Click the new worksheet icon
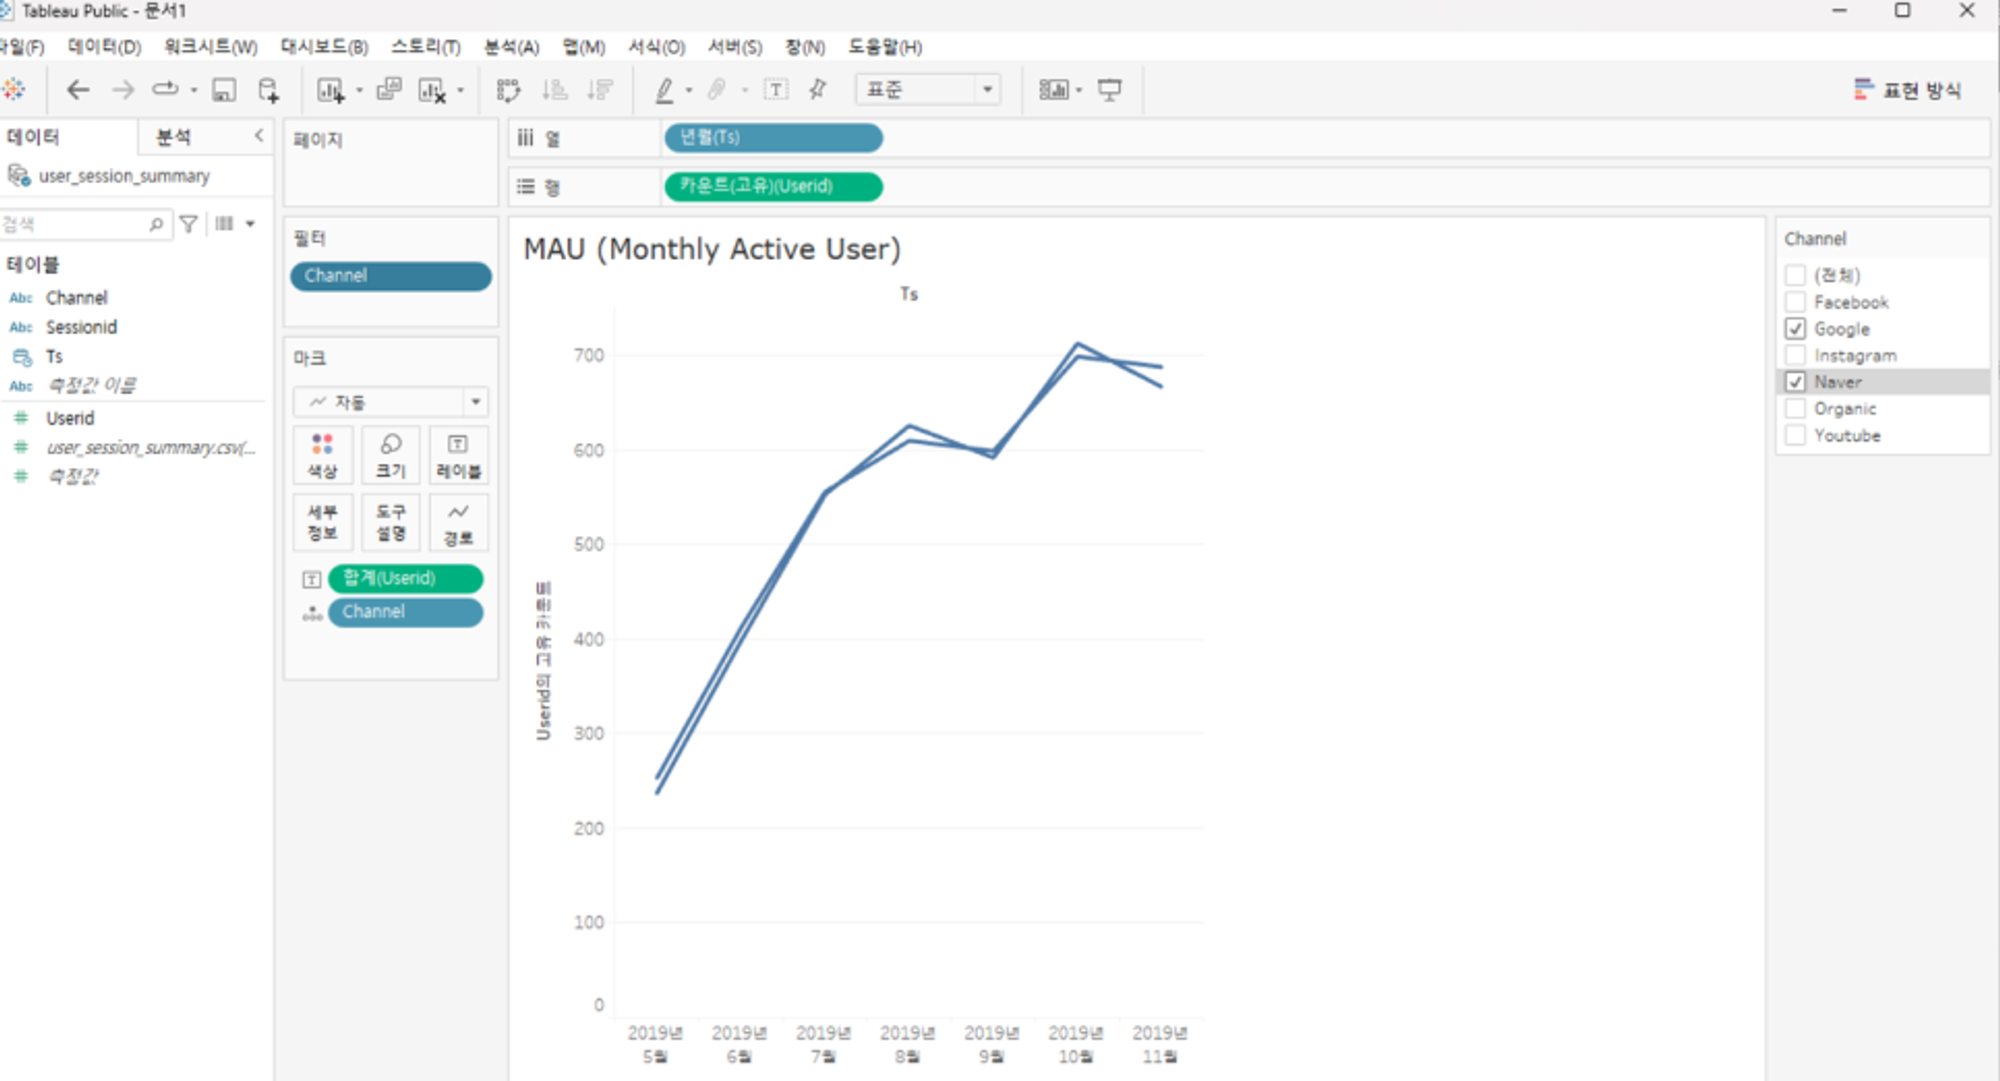 330,90
